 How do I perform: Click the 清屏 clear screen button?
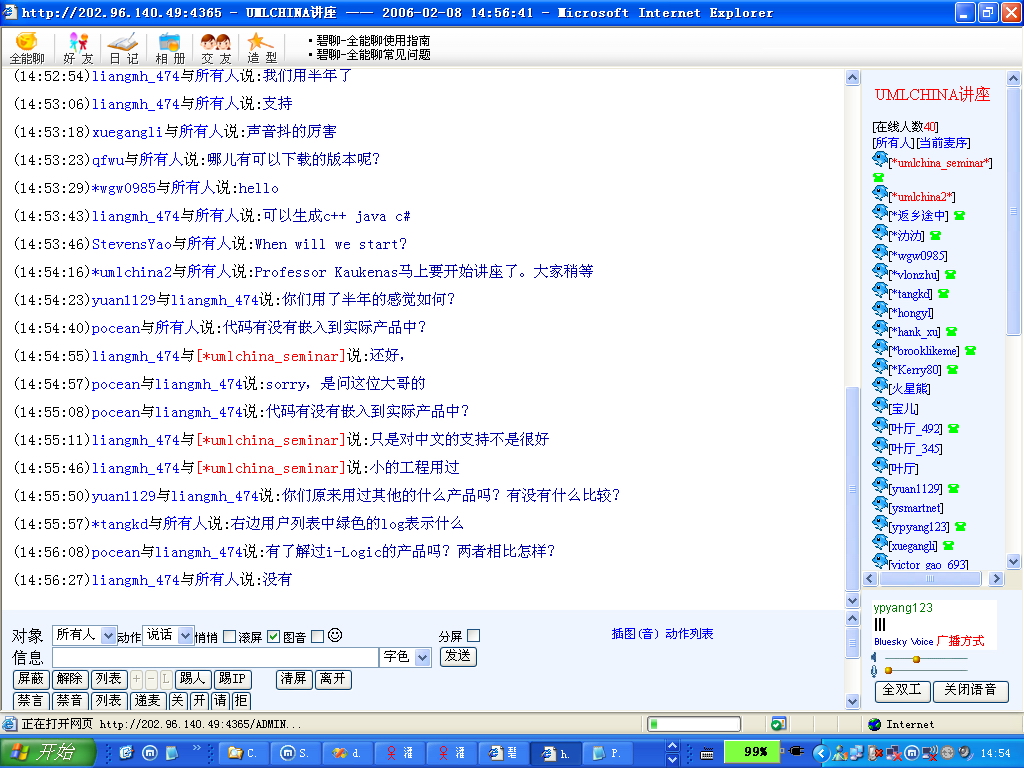[x=294, y=679]
